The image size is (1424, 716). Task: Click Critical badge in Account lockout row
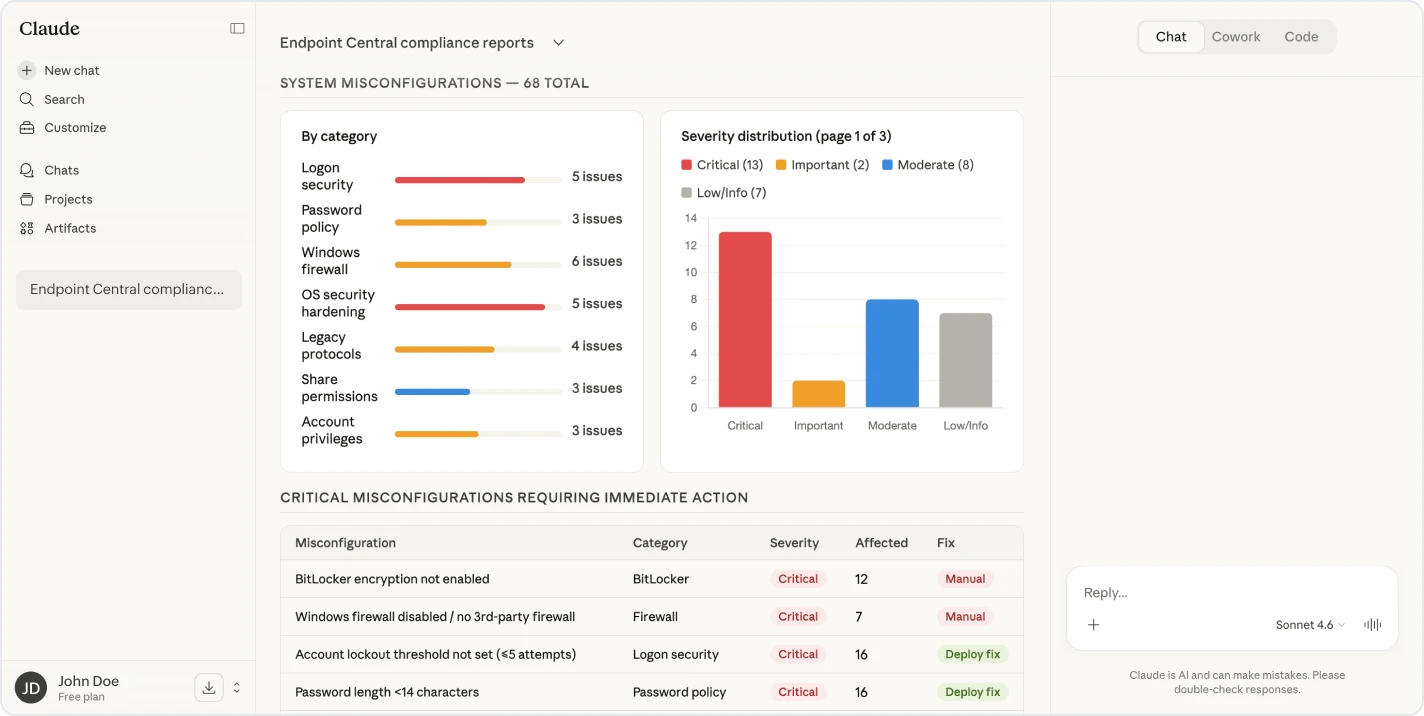[798, 654]
